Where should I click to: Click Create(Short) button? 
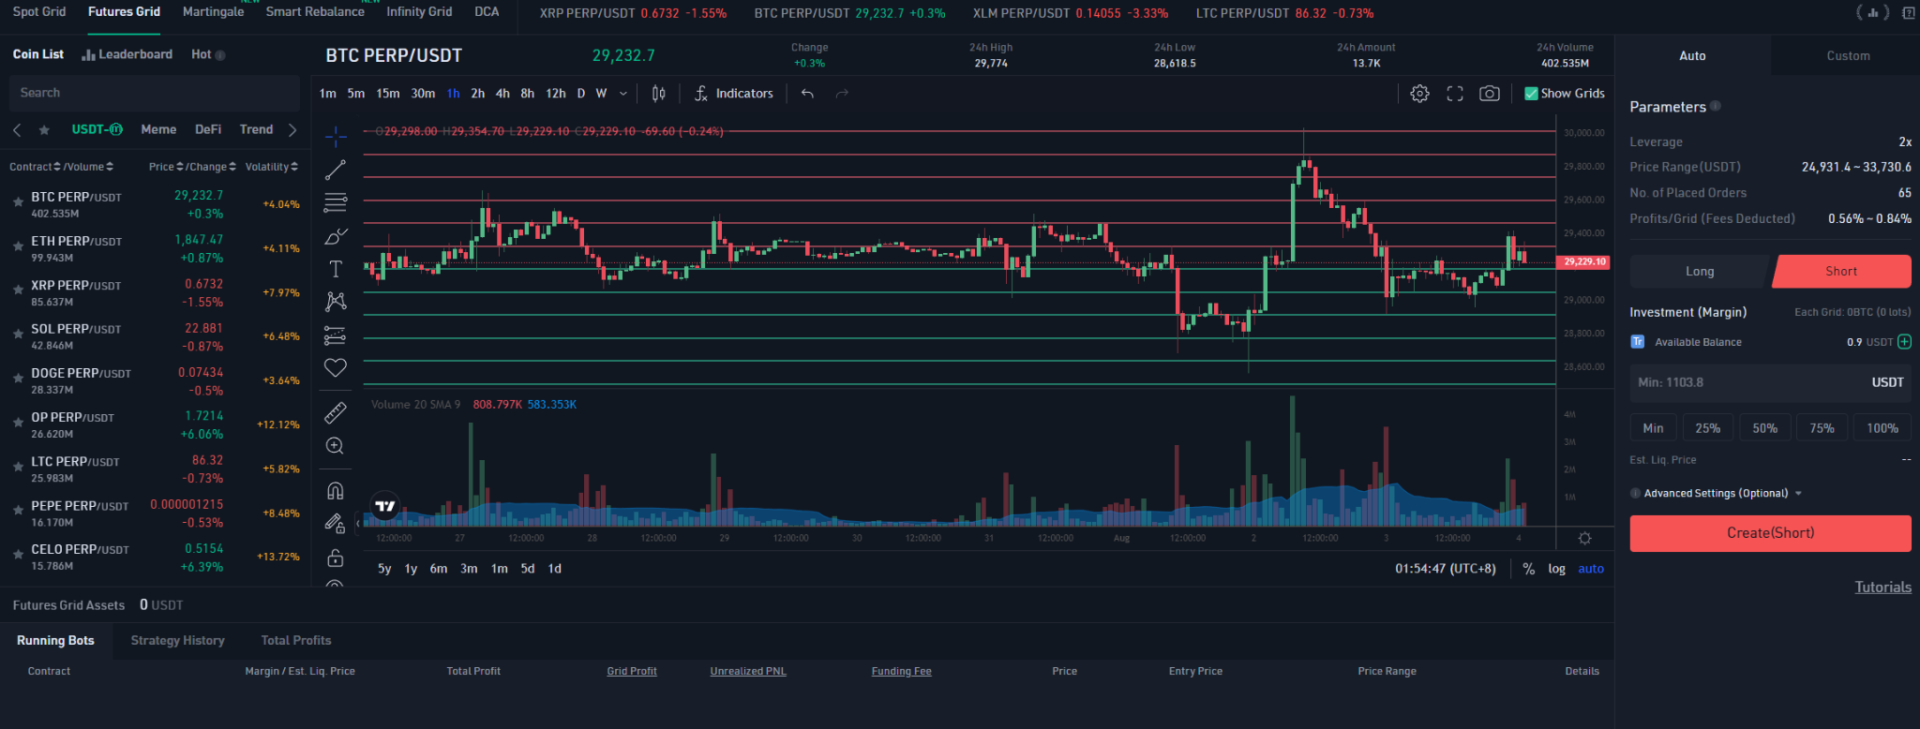point(1770,533)
